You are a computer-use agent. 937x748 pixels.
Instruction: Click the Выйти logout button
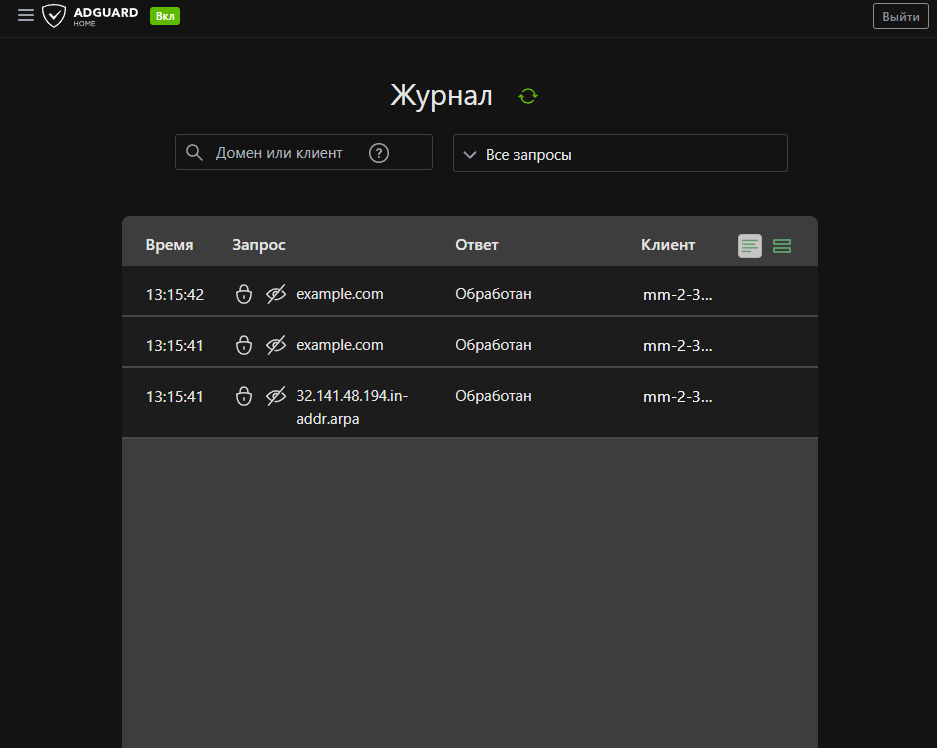pyautogui.click(x=901, y=16)
